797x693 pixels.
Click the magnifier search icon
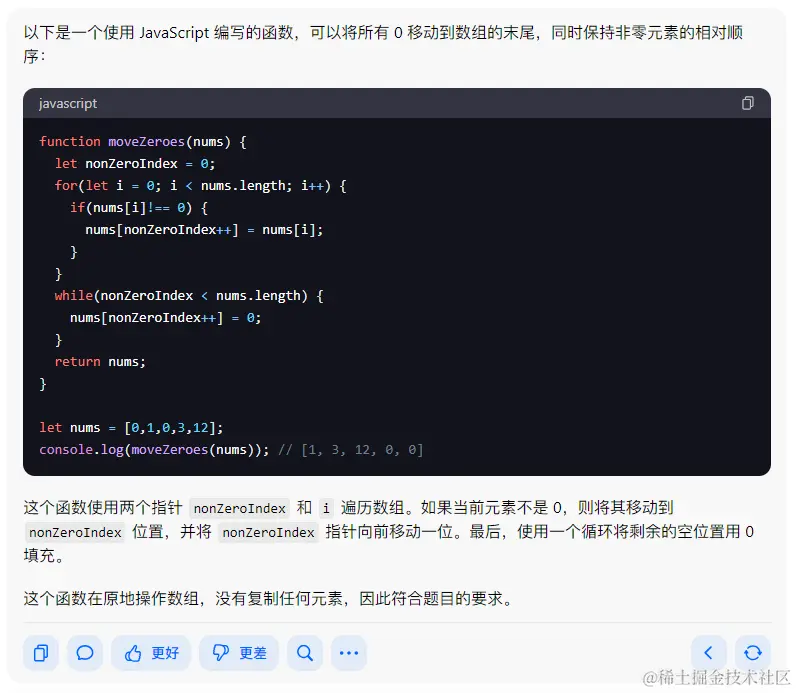pyautogui.click(x=305, y=652)
